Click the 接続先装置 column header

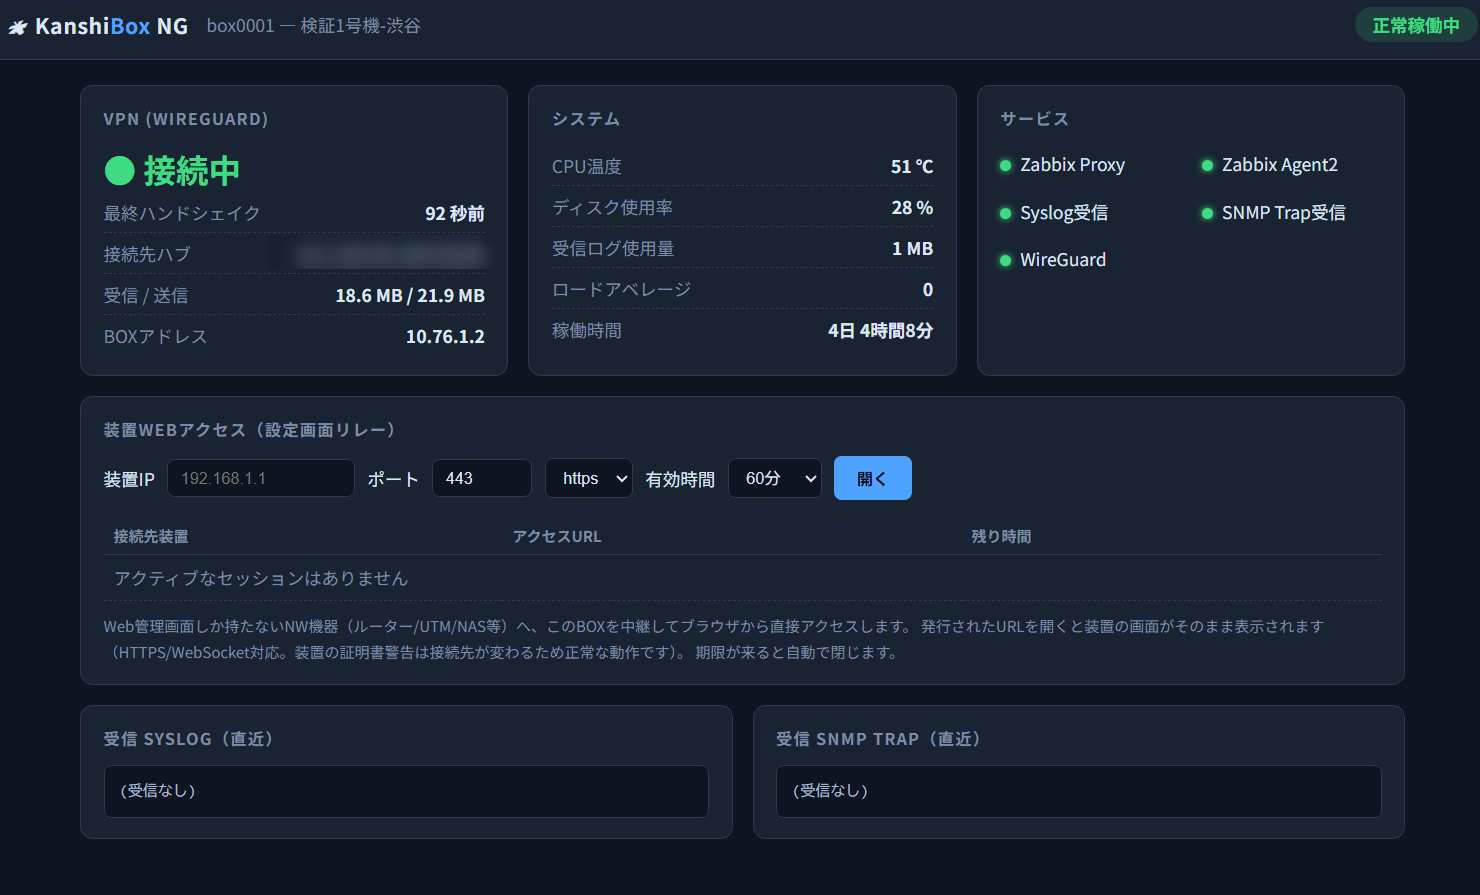point(151,537)
